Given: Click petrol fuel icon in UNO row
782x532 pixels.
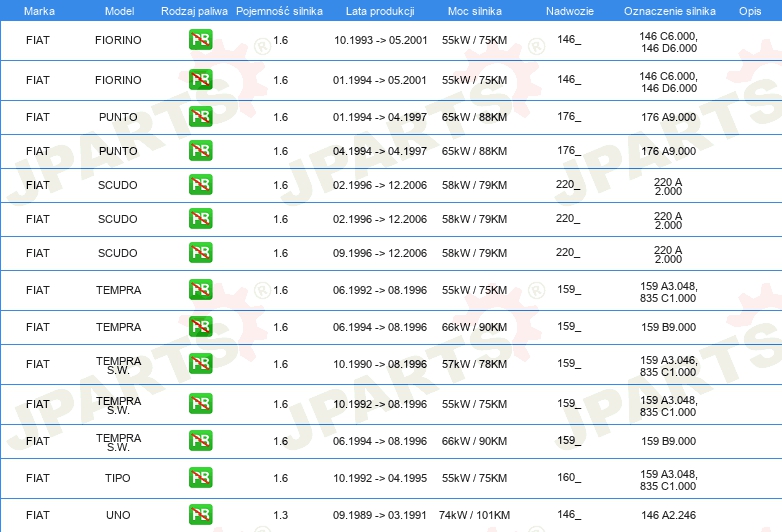Looking at the screenshot, I should click(200, 515).
